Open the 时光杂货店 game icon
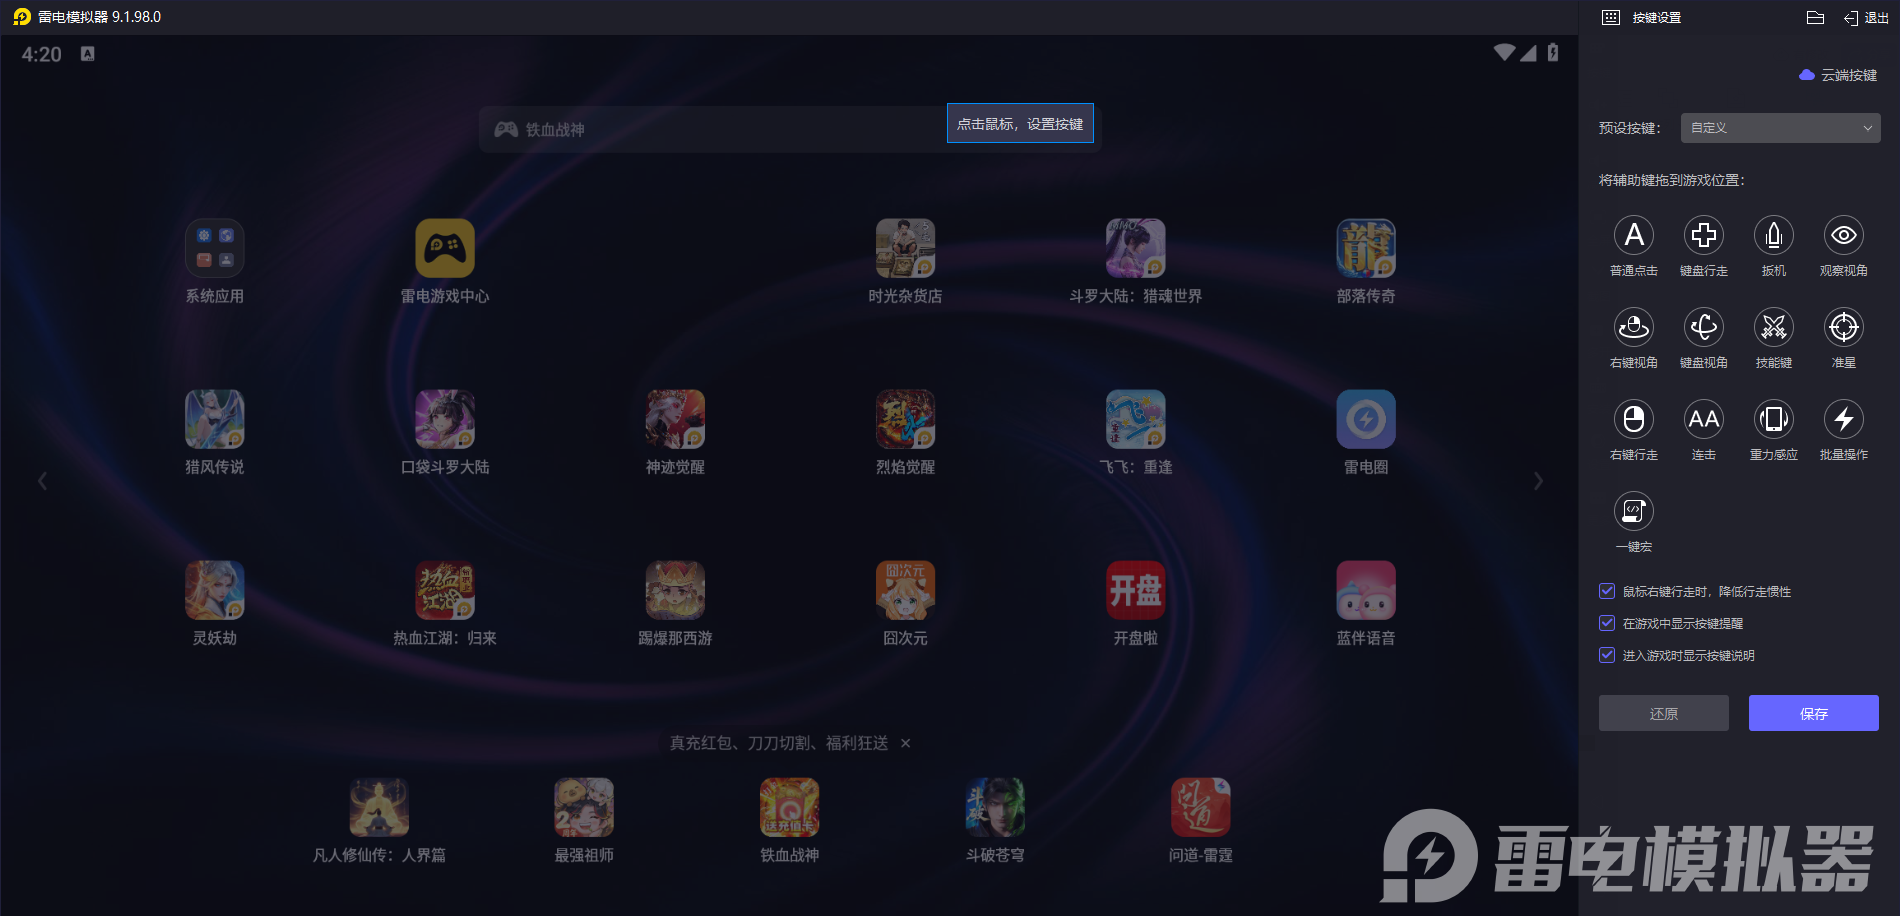 point(906,248)
